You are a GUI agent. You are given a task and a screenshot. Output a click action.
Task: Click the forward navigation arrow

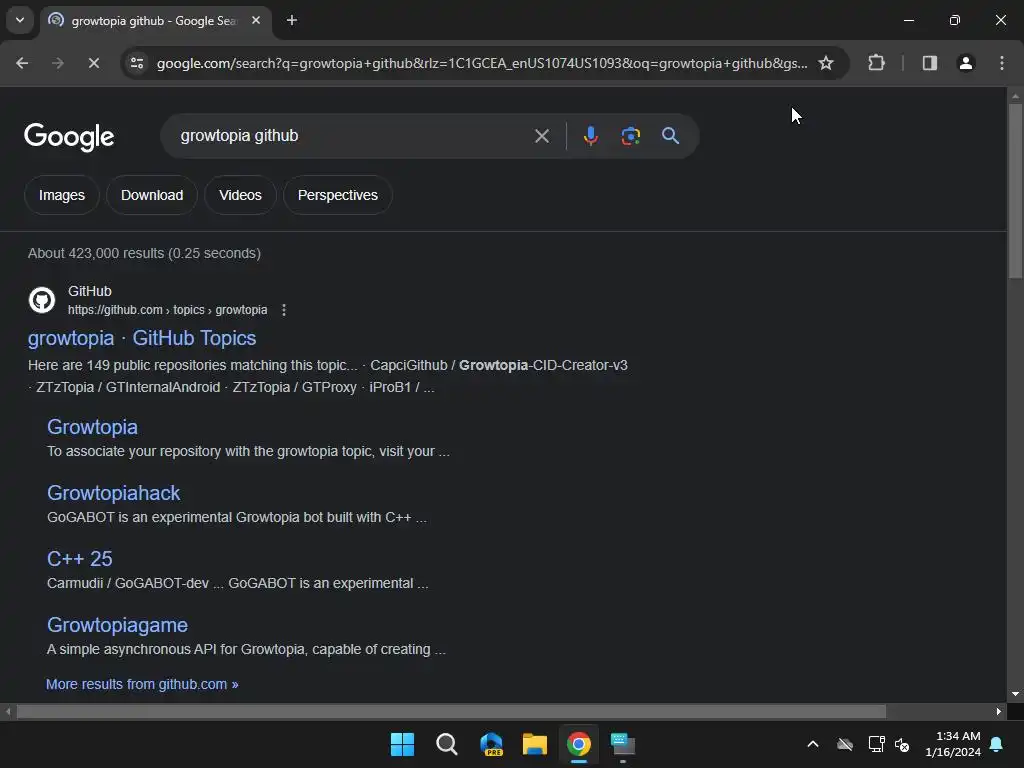[58, 63]
